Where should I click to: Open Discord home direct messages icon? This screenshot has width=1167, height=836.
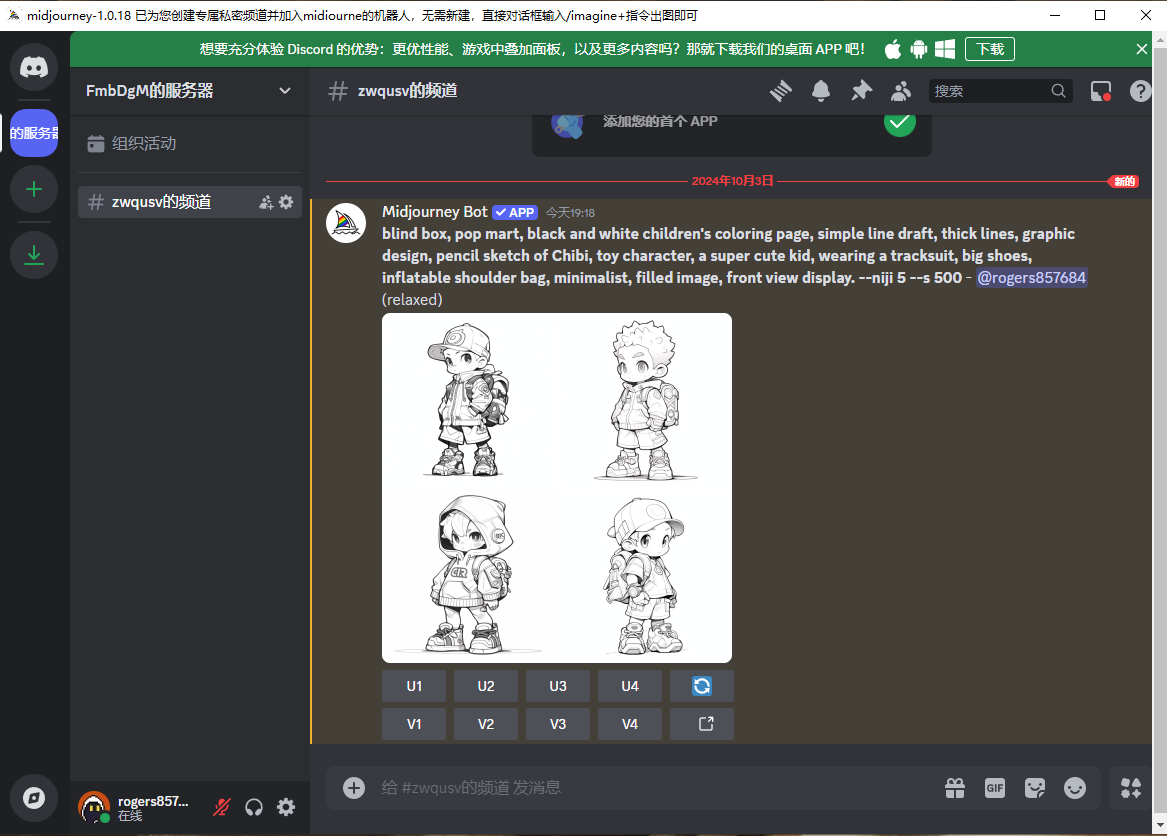(33, 68)
